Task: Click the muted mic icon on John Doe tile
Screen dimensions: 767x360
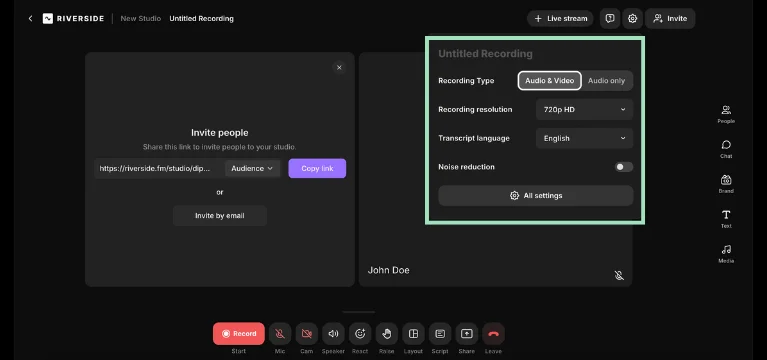Action: click(619, 275)
